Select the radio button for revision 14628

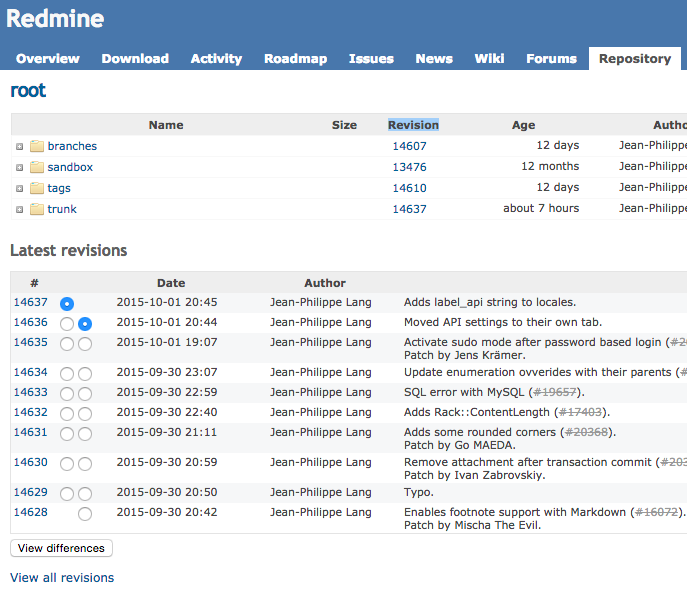click(85, 514)
